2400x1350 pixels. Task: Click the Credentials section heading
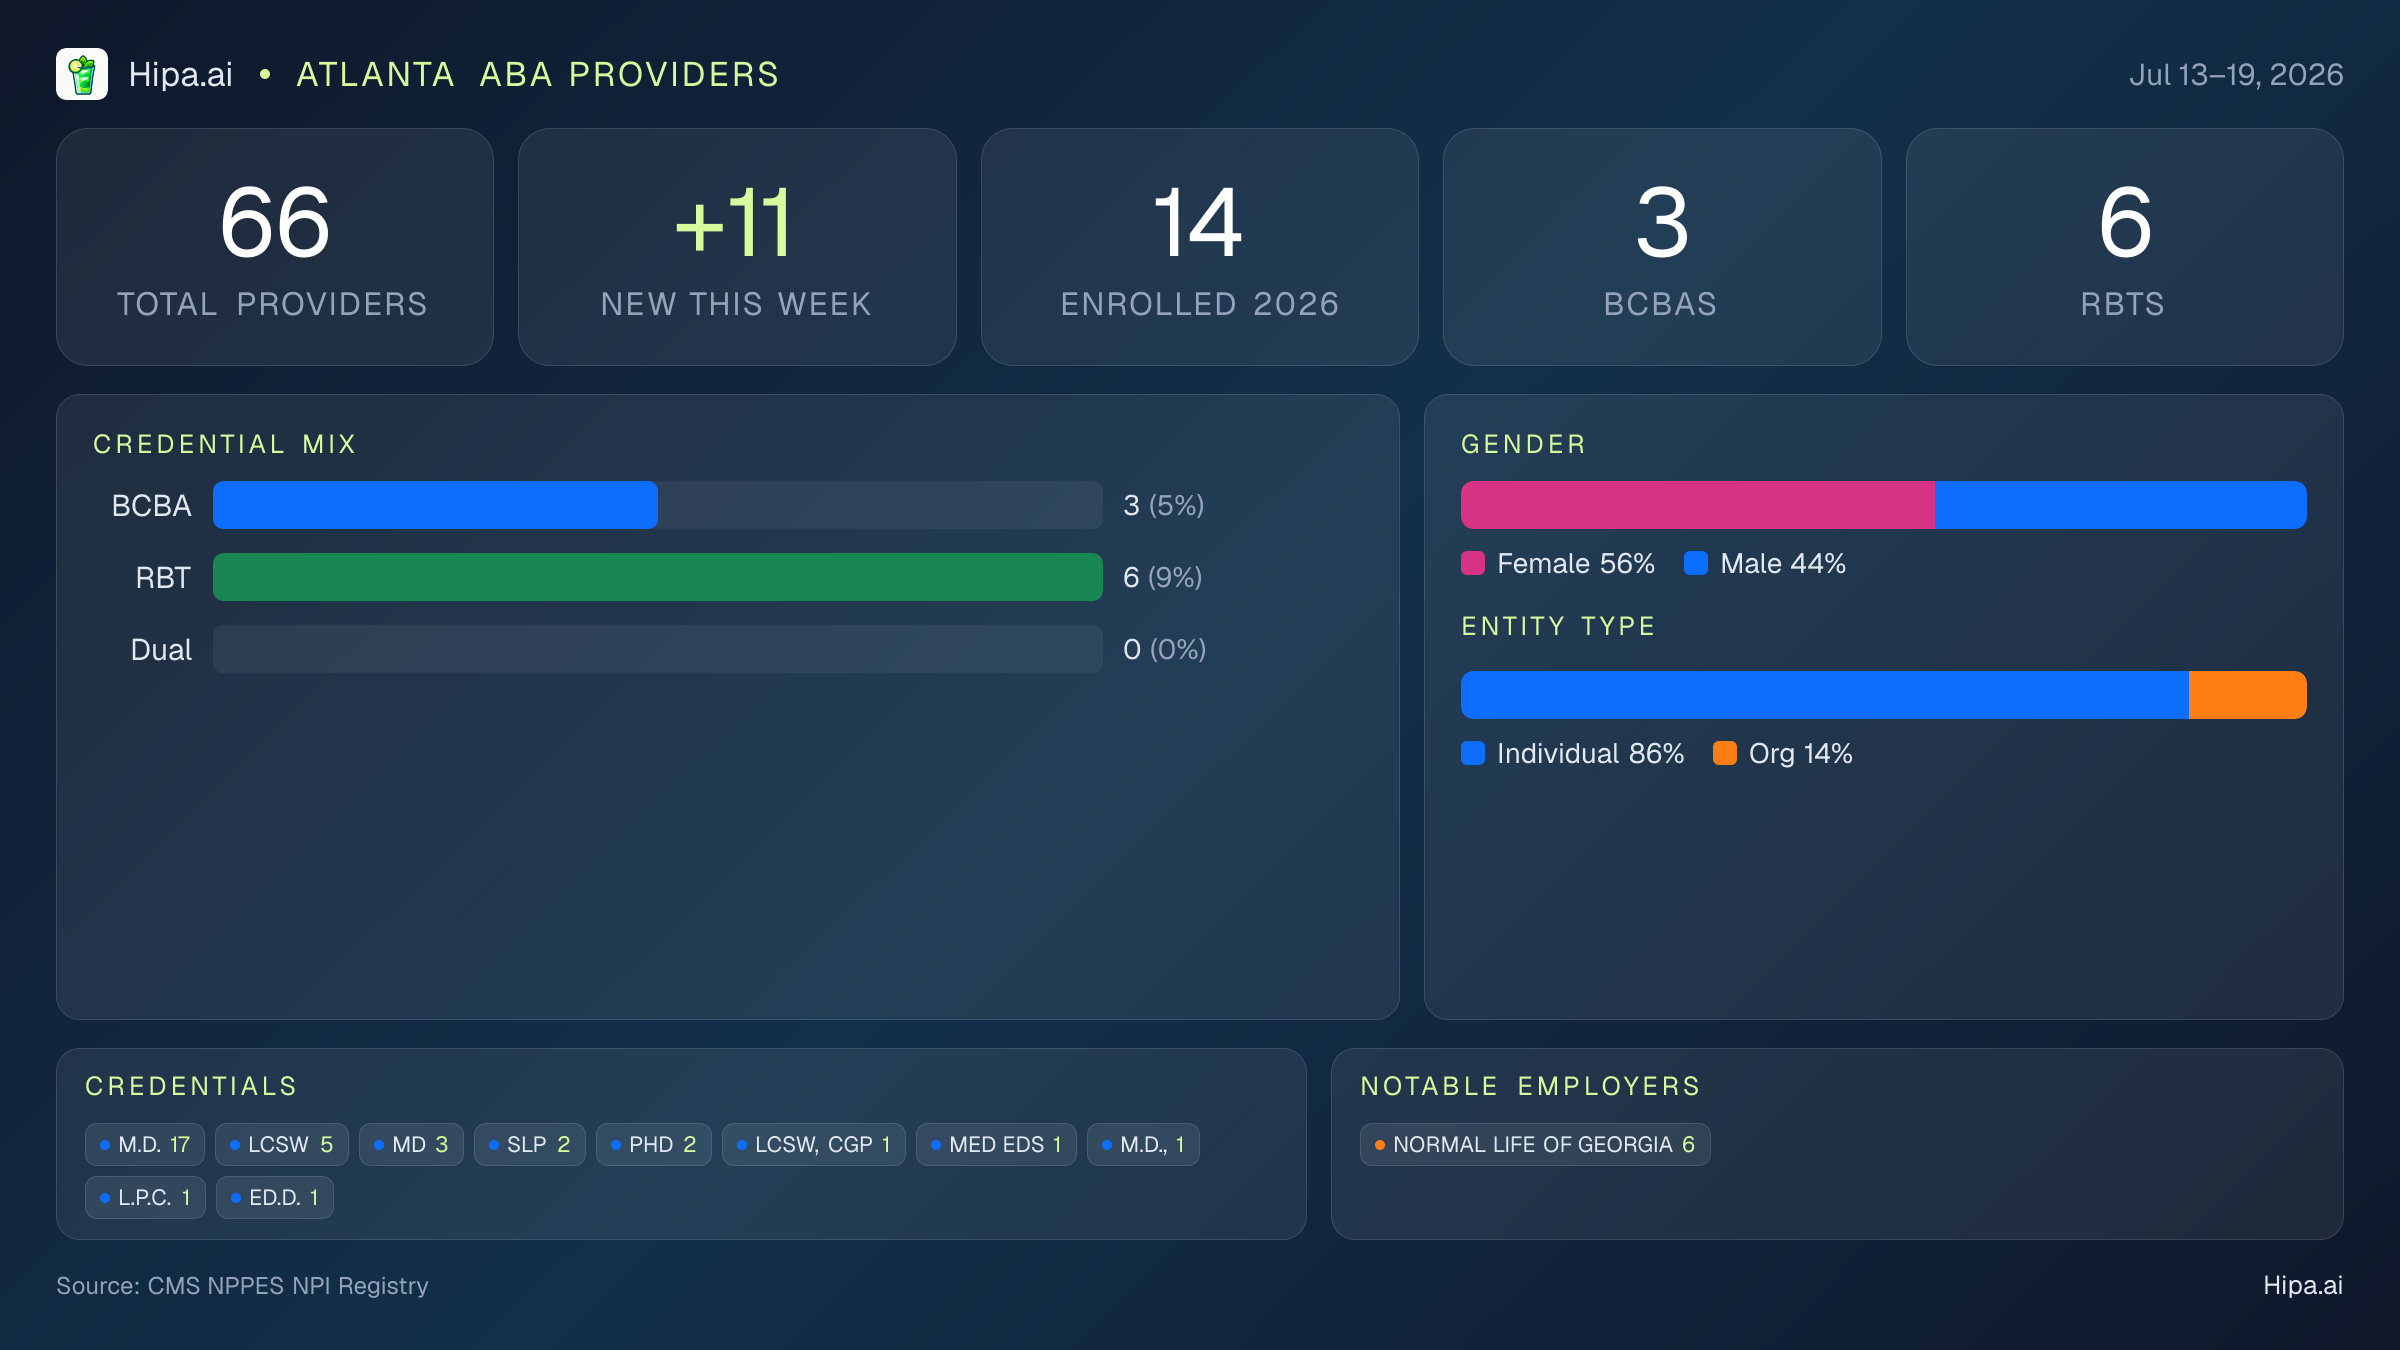point(191,1086)
